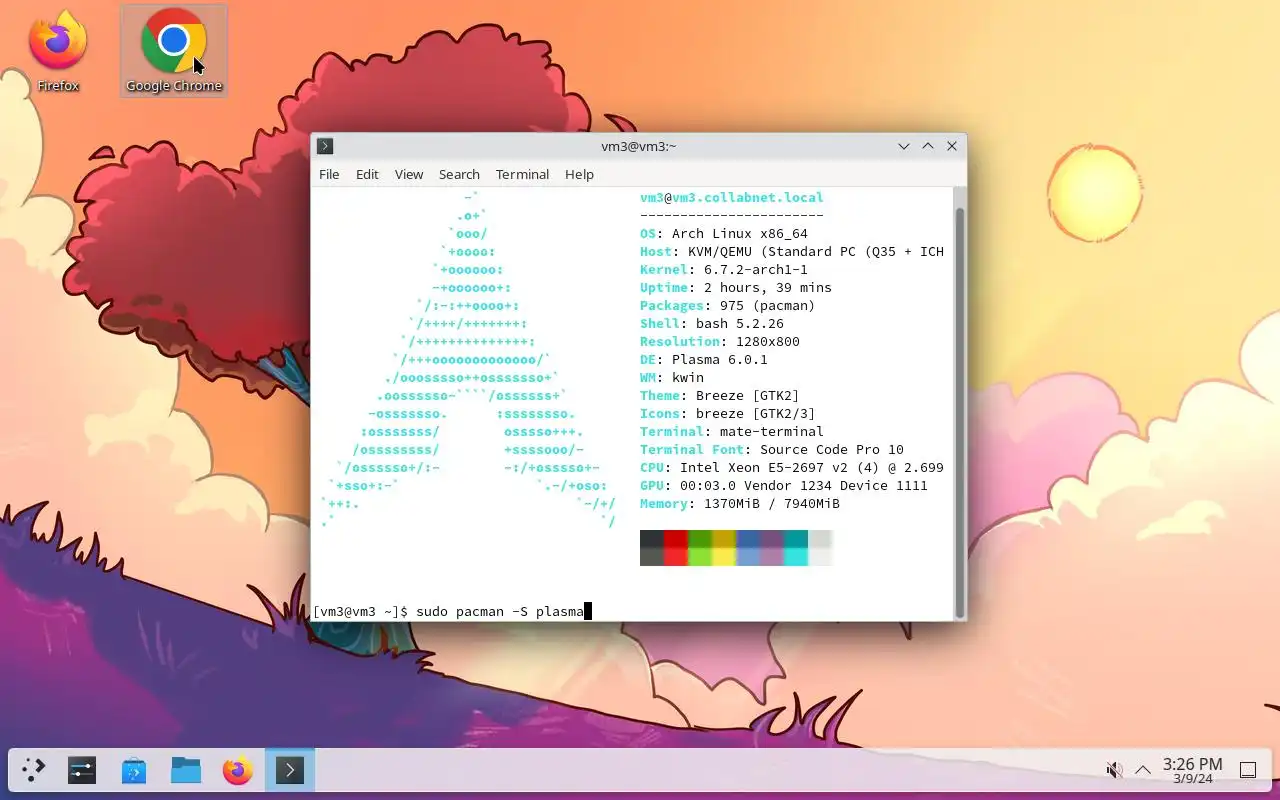The width and height of the screenshot is (1280, 800).
Task: Click the 'WM: kwin' line
Action: click(x=672, y=378)
